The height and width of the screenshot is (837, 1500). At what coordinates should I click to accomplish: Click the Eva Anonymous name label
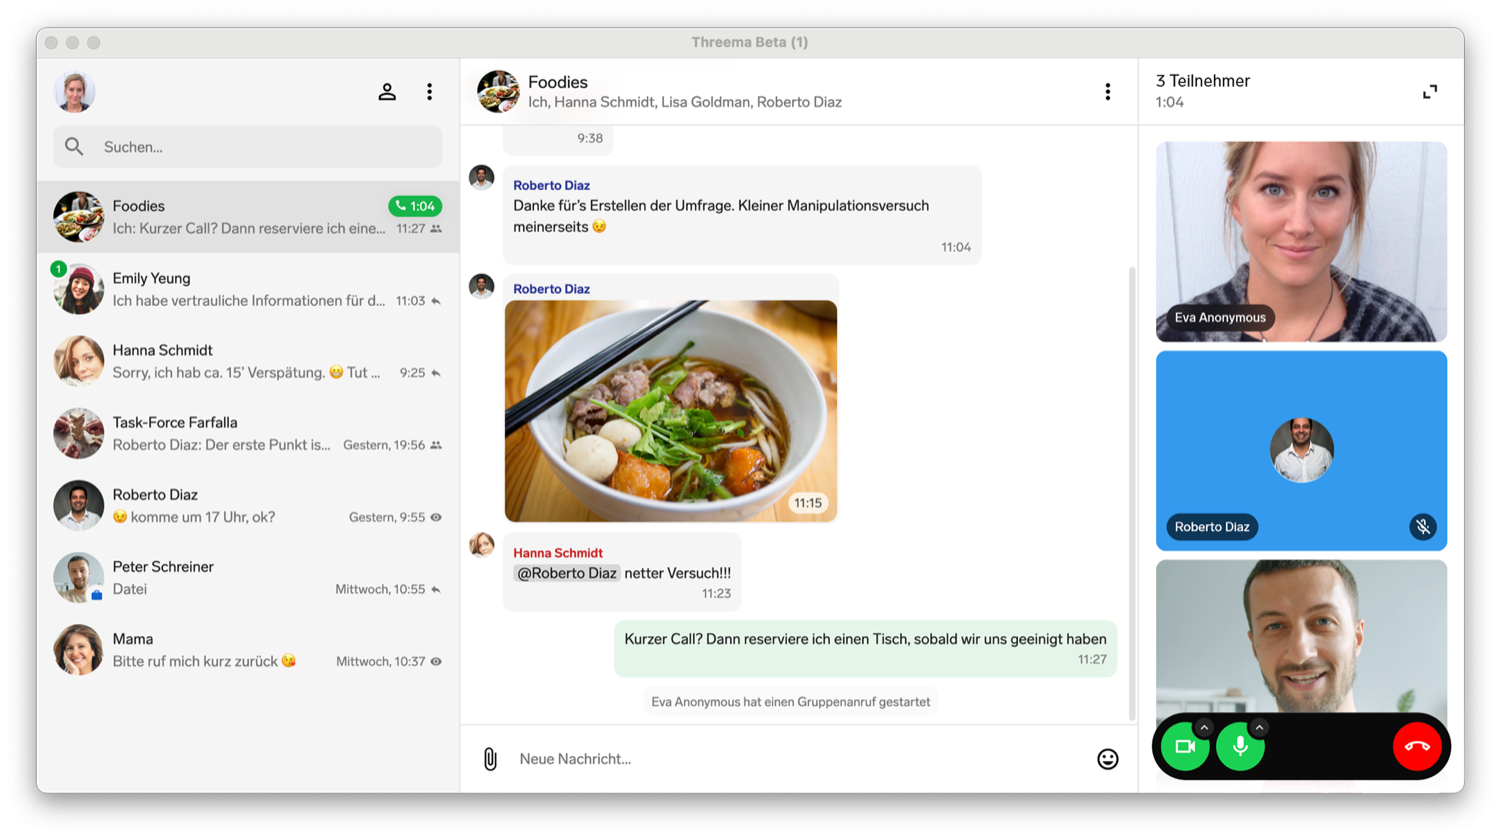pos(1220,318)
